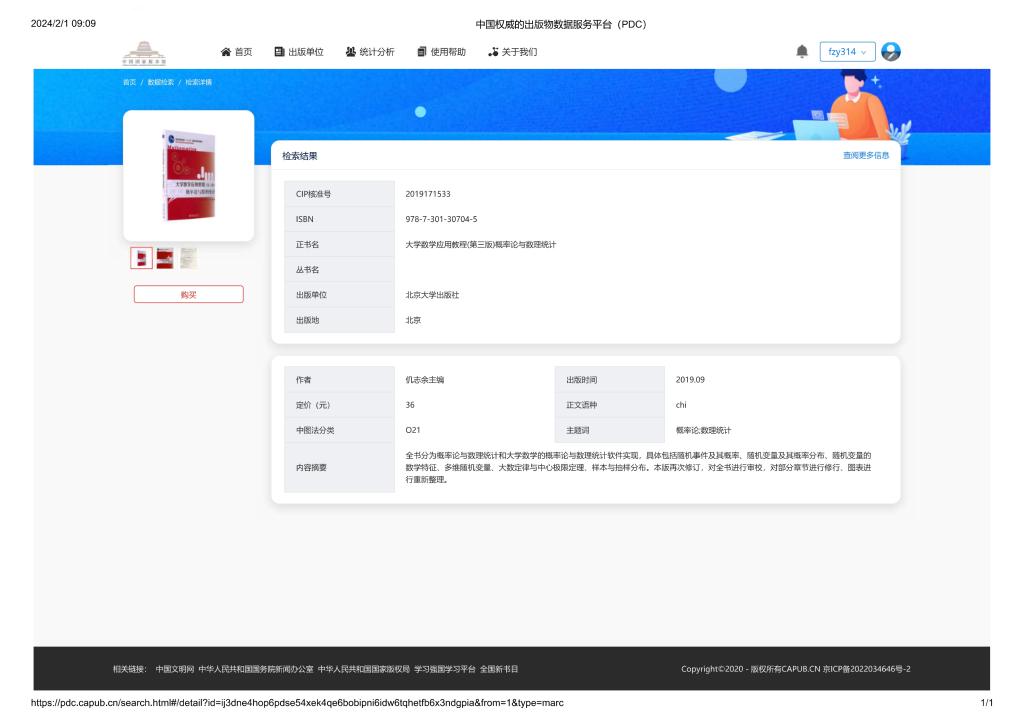Click the user avatar icon

point(891,52)
